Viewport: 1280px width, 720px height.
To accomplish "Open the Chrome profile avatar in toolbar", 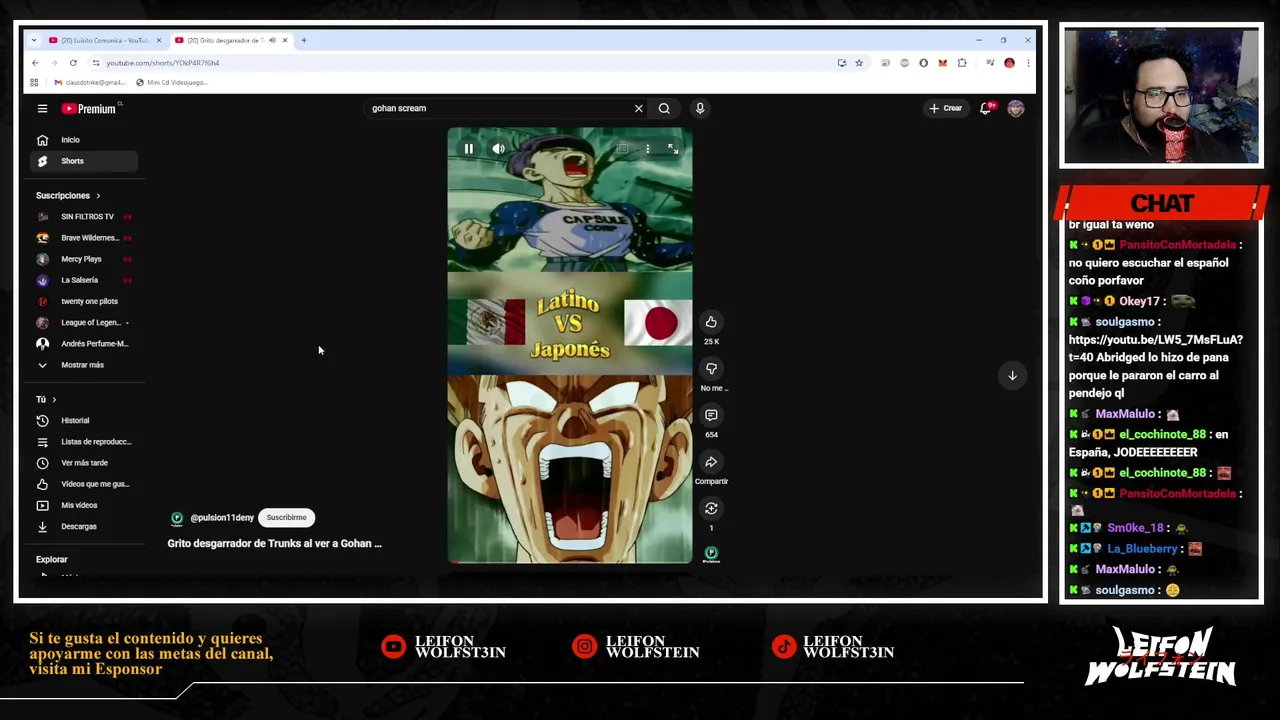I will (x=1009, y=63).
